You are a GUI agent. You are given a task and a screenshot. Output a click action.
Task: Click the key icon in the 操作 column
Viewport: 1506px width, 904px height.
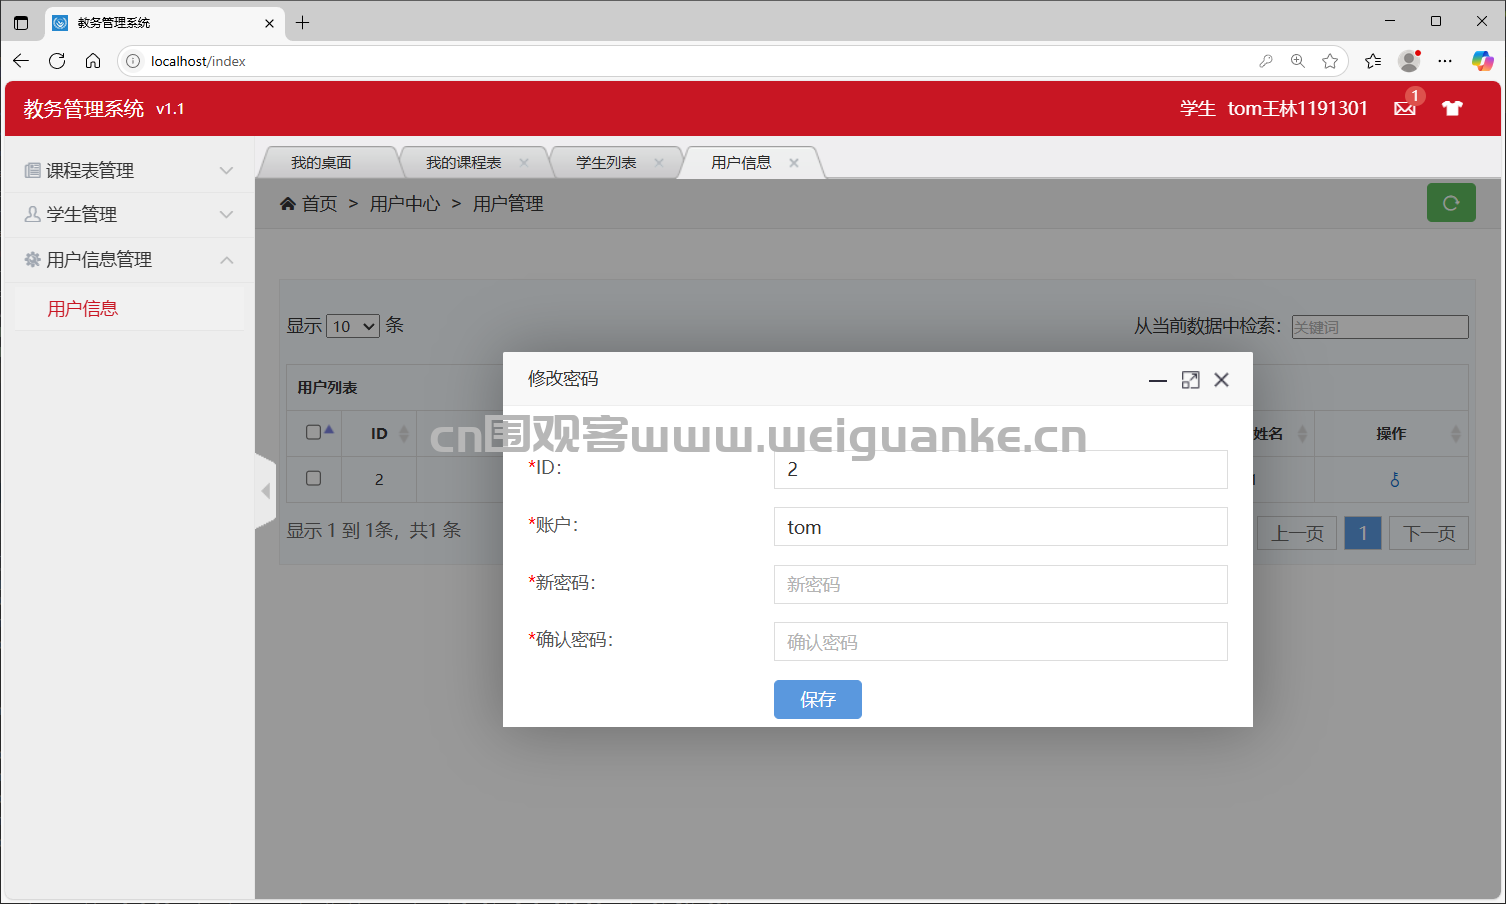pos(1395,480)
